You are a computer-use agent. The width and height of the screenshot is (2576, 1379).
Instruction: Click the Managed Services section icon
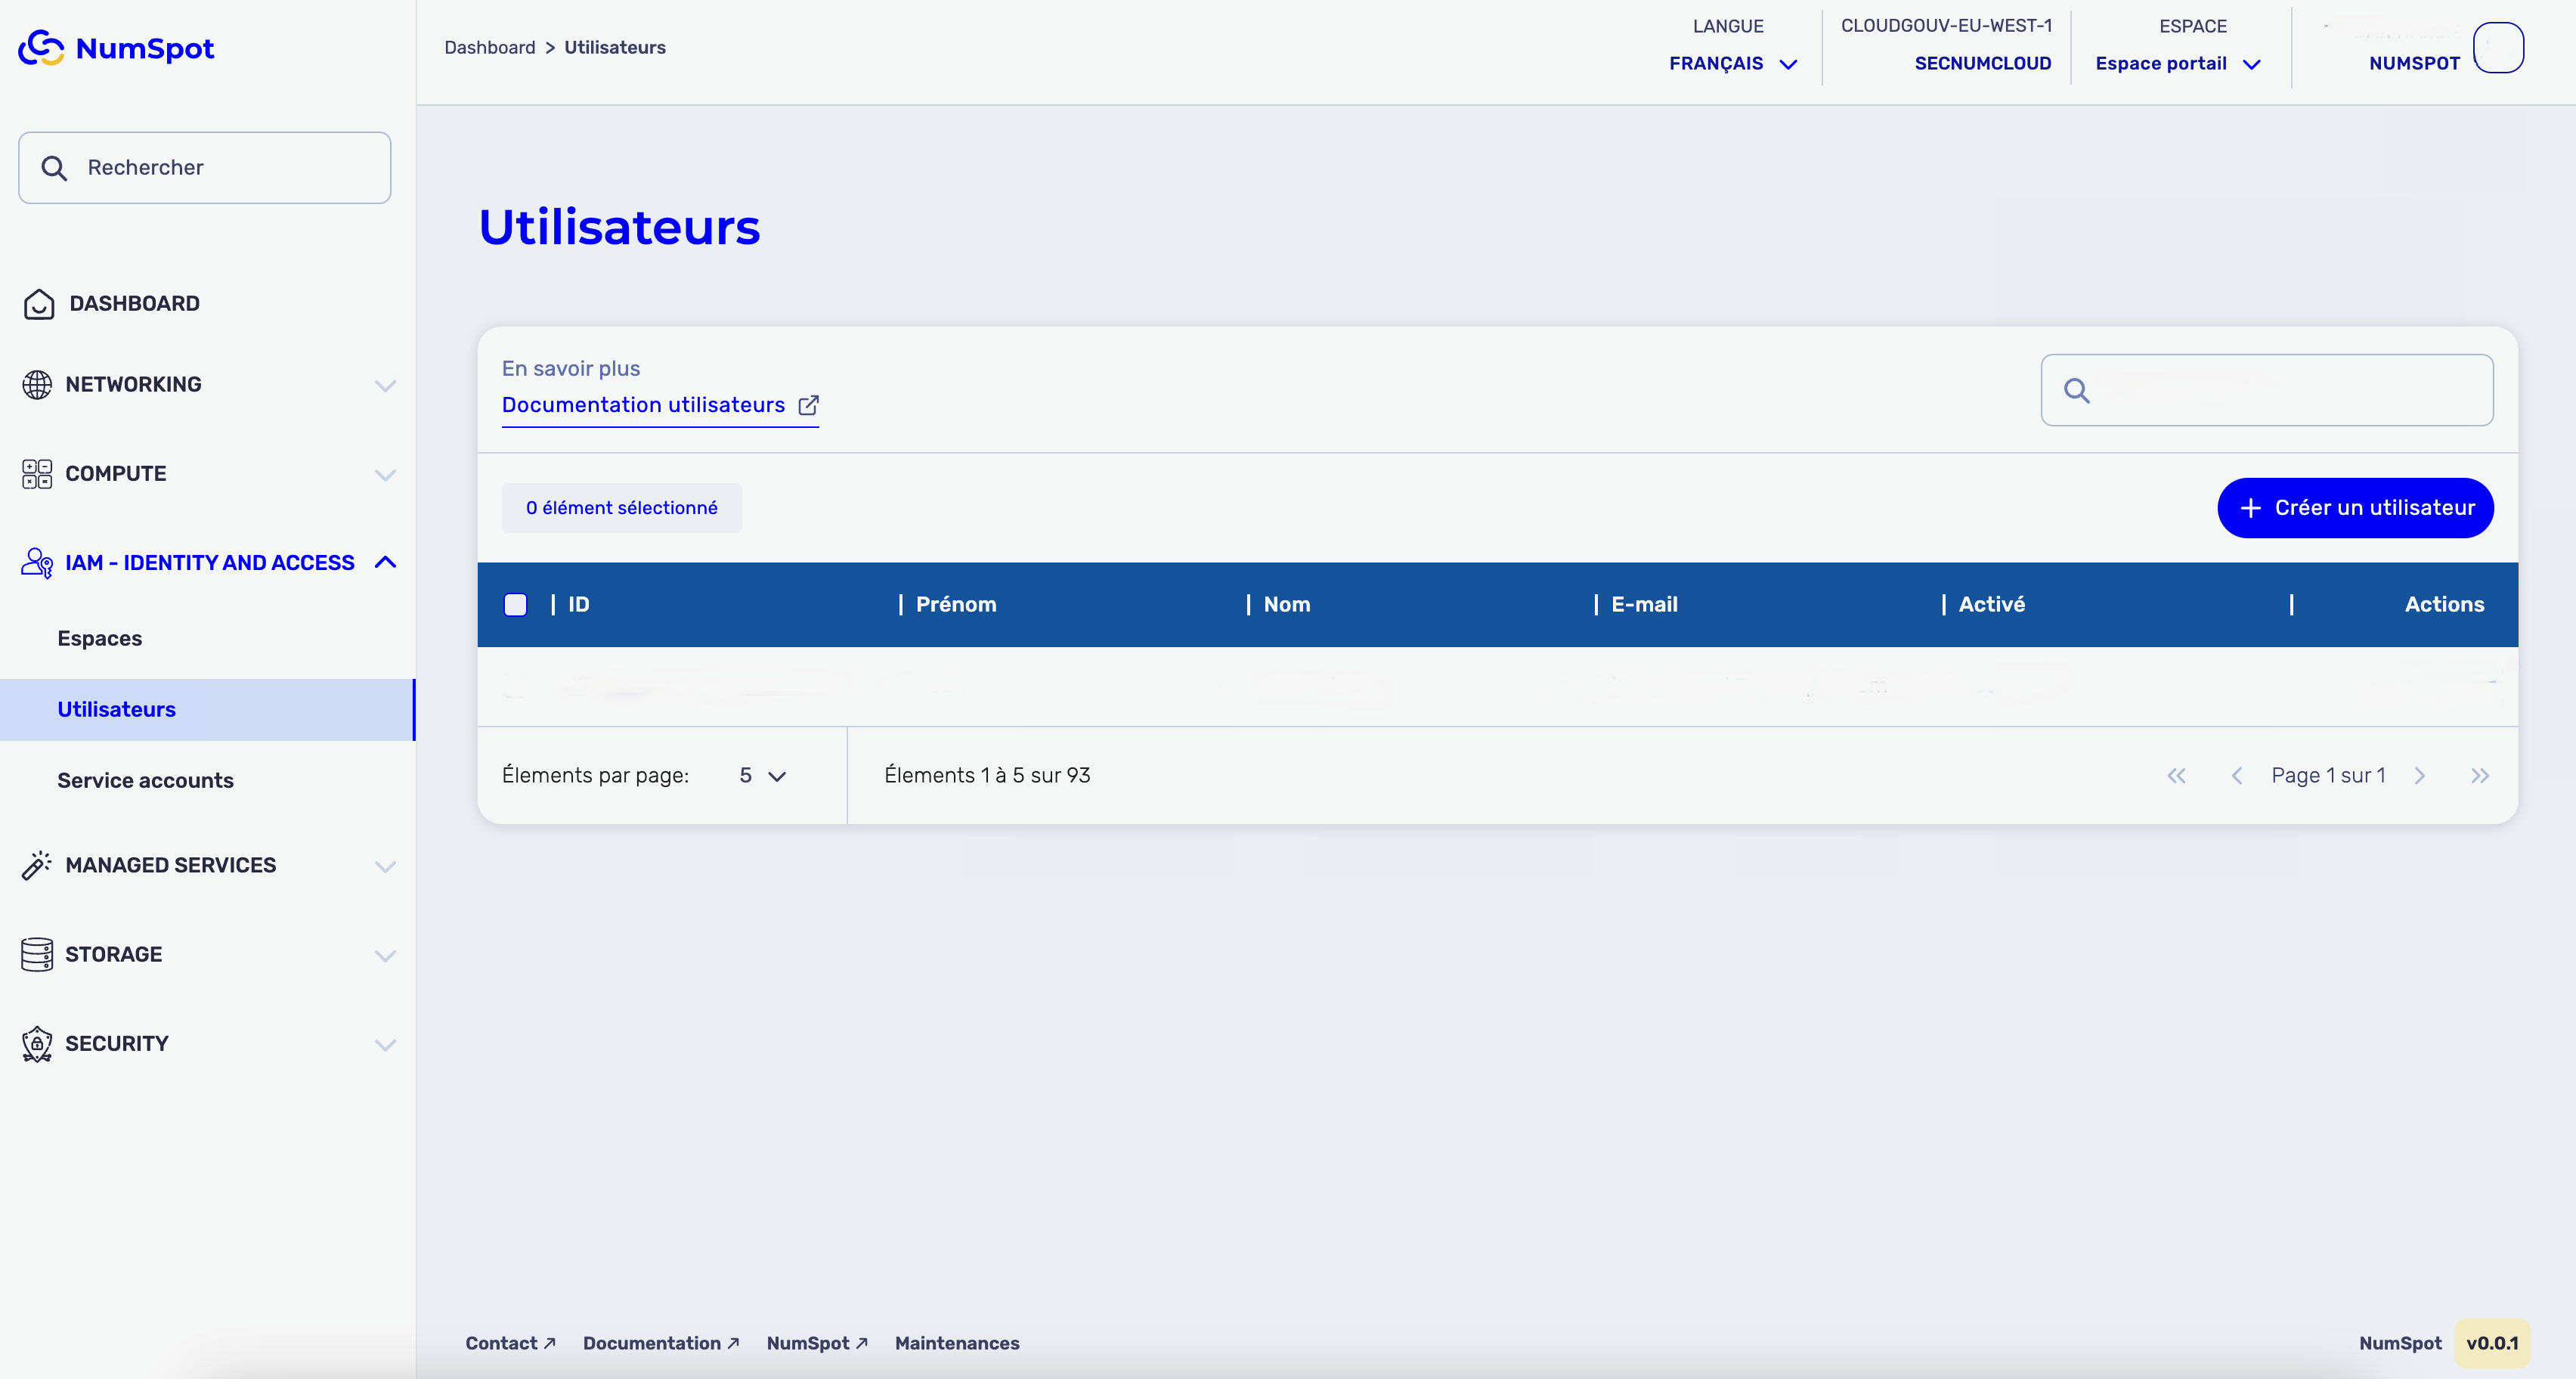click(34, 864)
